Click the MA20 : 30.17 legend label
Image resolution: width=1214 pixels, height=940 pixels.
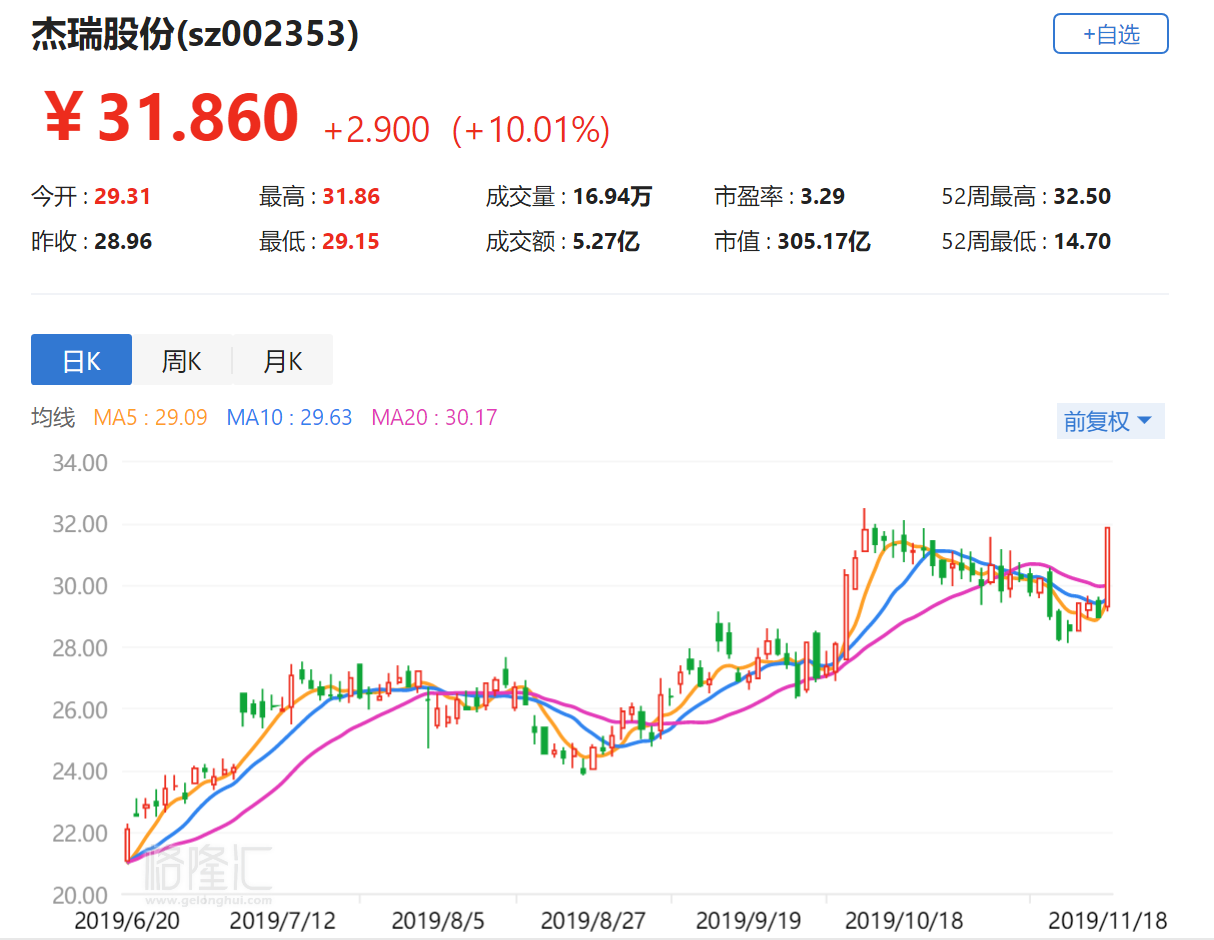pos(434,417)
